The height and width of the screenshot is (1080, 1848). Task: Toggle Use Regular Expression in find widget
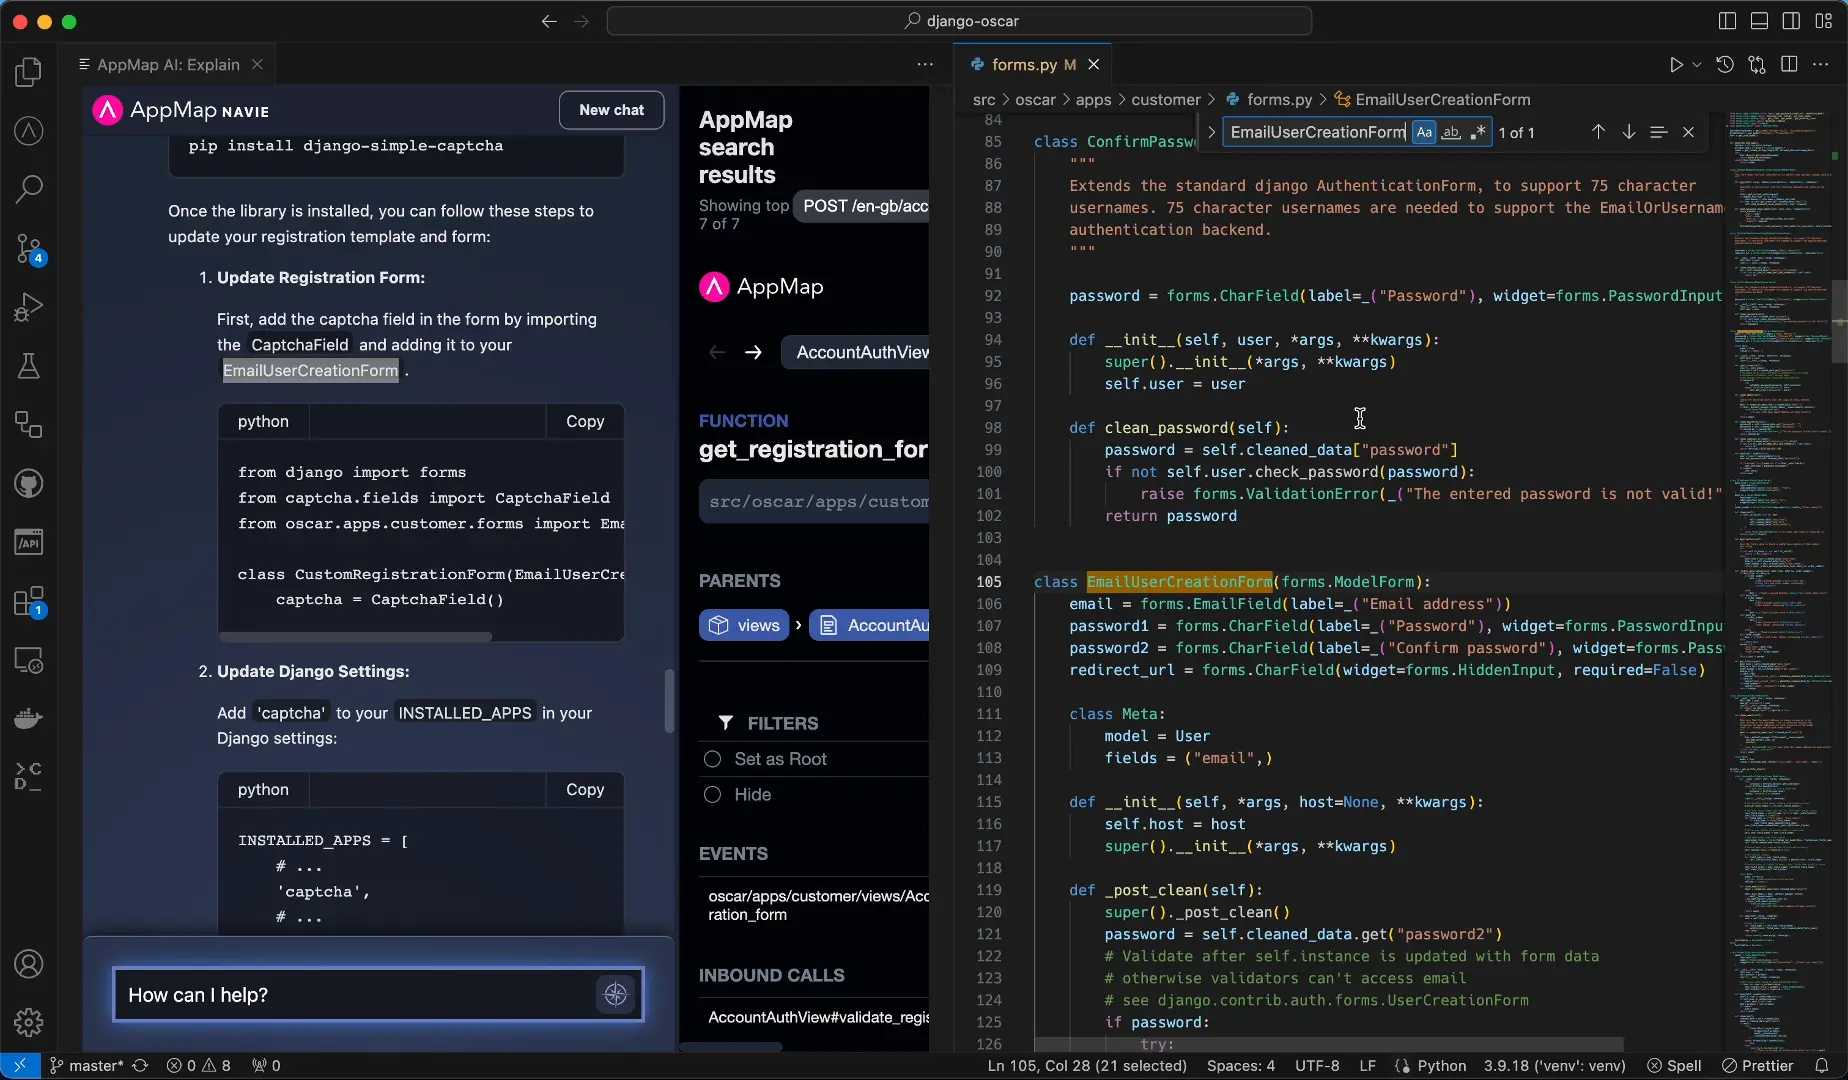click(x=1478, y=132)
